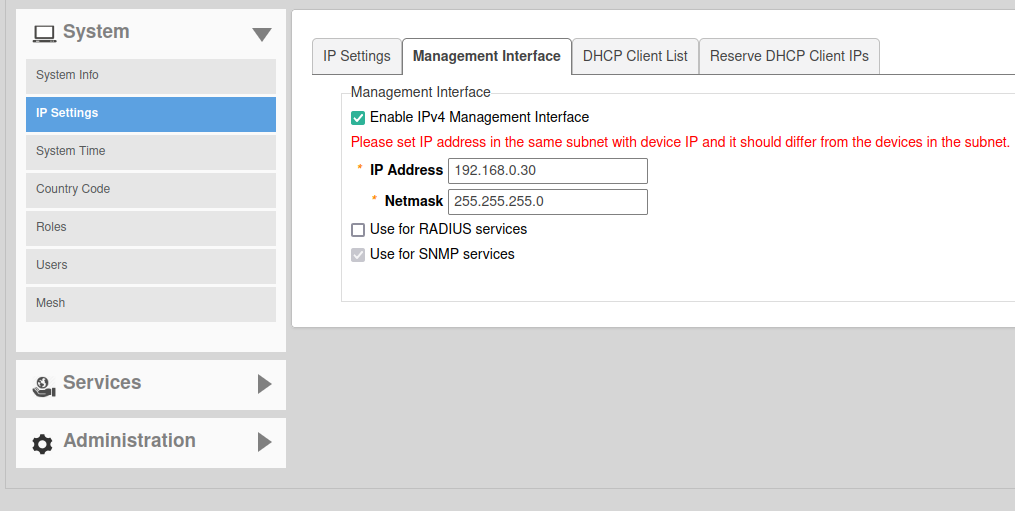
Task: Open the Users page
Action: [151, 266]
